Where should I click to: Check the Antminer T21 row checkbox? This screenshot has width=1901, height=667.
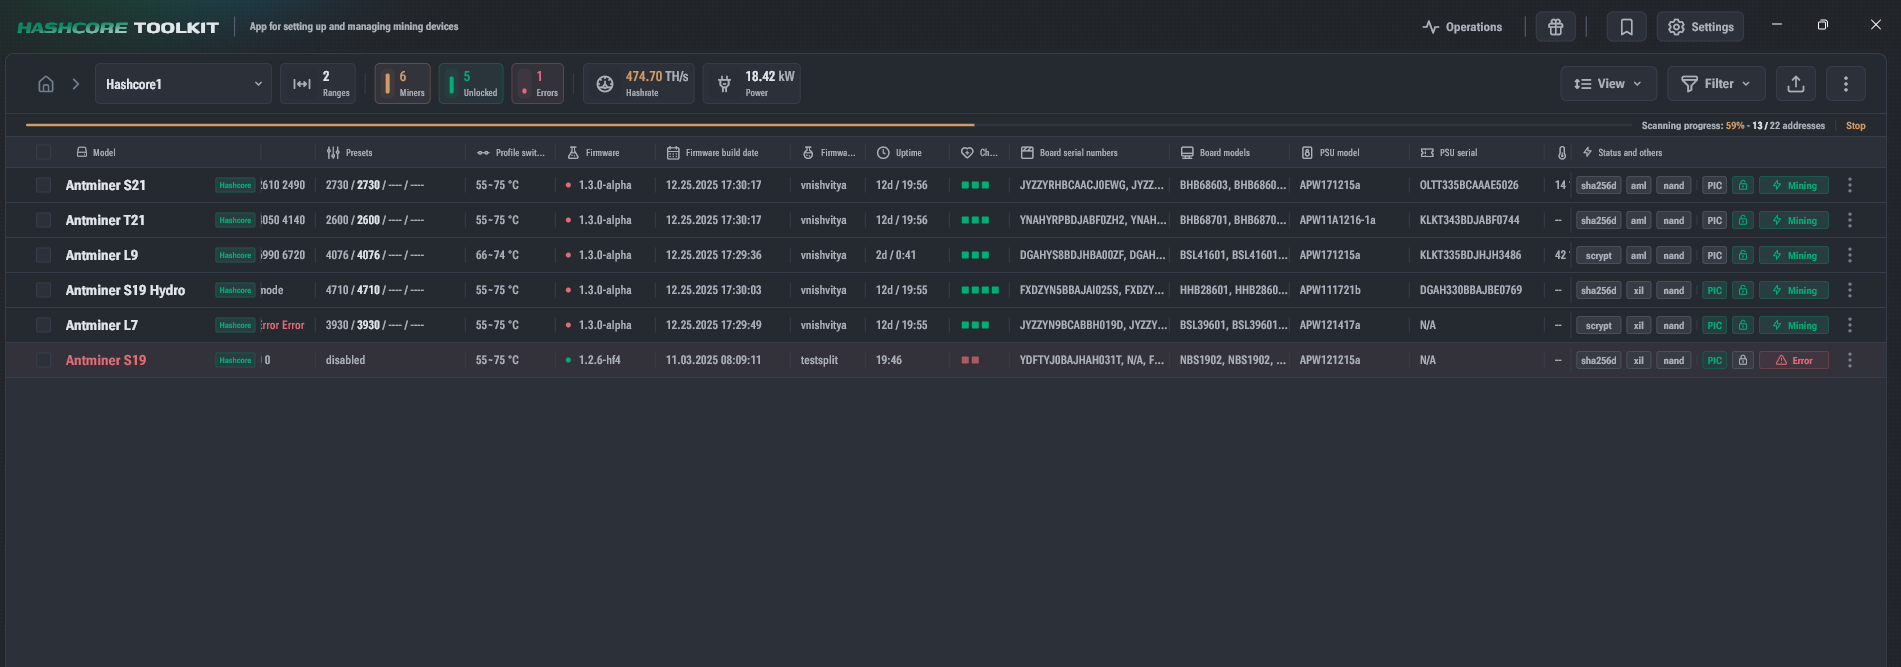click(x=43, y=220)
